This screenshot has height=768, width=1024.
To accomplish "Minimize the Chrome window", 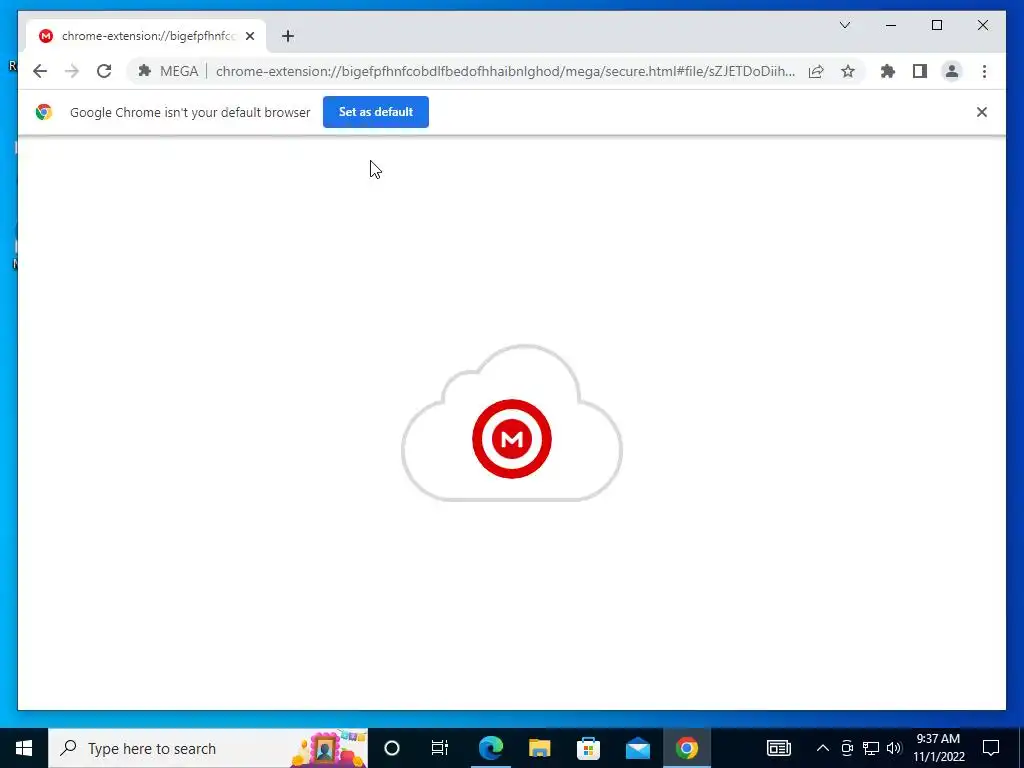I will point(891,25).
